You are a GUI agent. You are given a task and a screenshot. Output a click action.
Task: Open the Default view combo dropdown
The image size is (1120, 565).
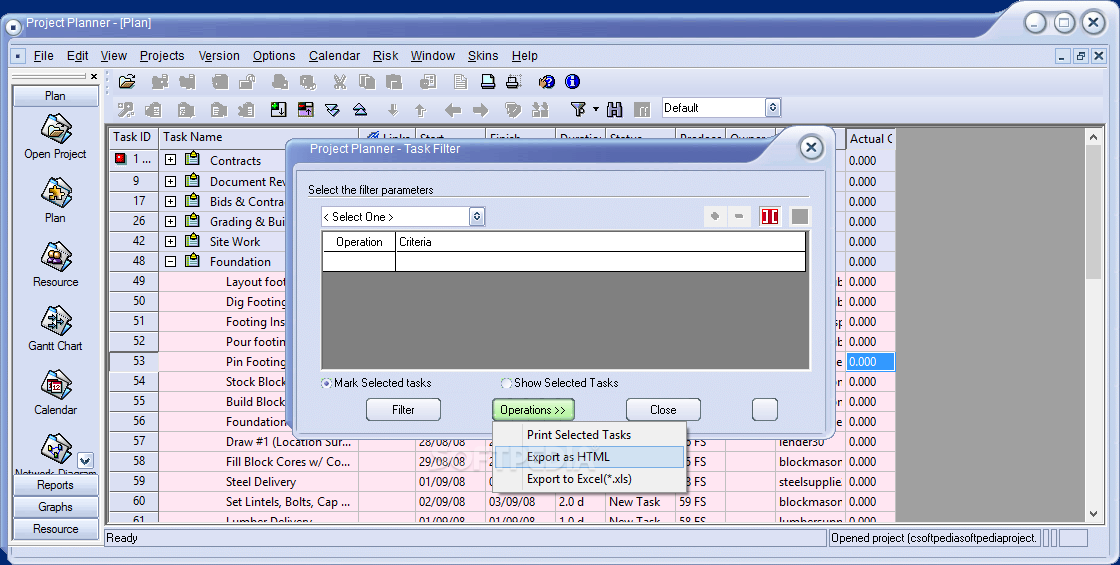[773, 108]
